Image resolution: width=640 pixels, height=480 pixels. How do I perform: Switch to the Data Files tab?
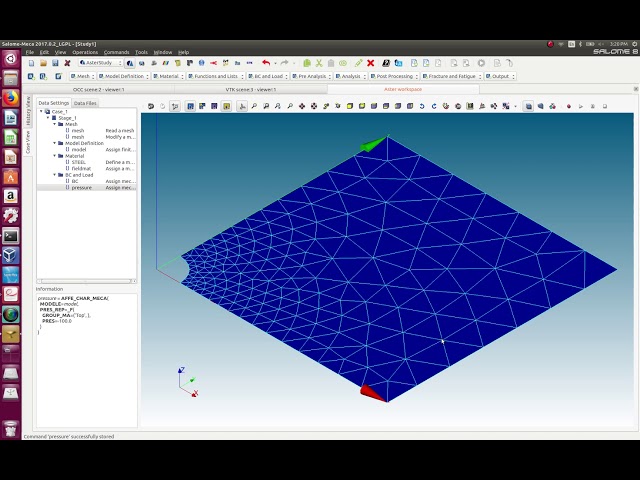coord(85,103)
